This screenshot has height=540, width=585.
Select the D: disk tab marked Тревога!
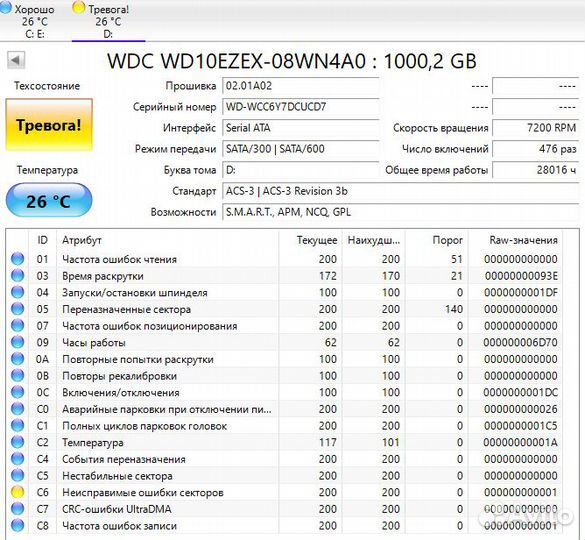click(108, 20)
